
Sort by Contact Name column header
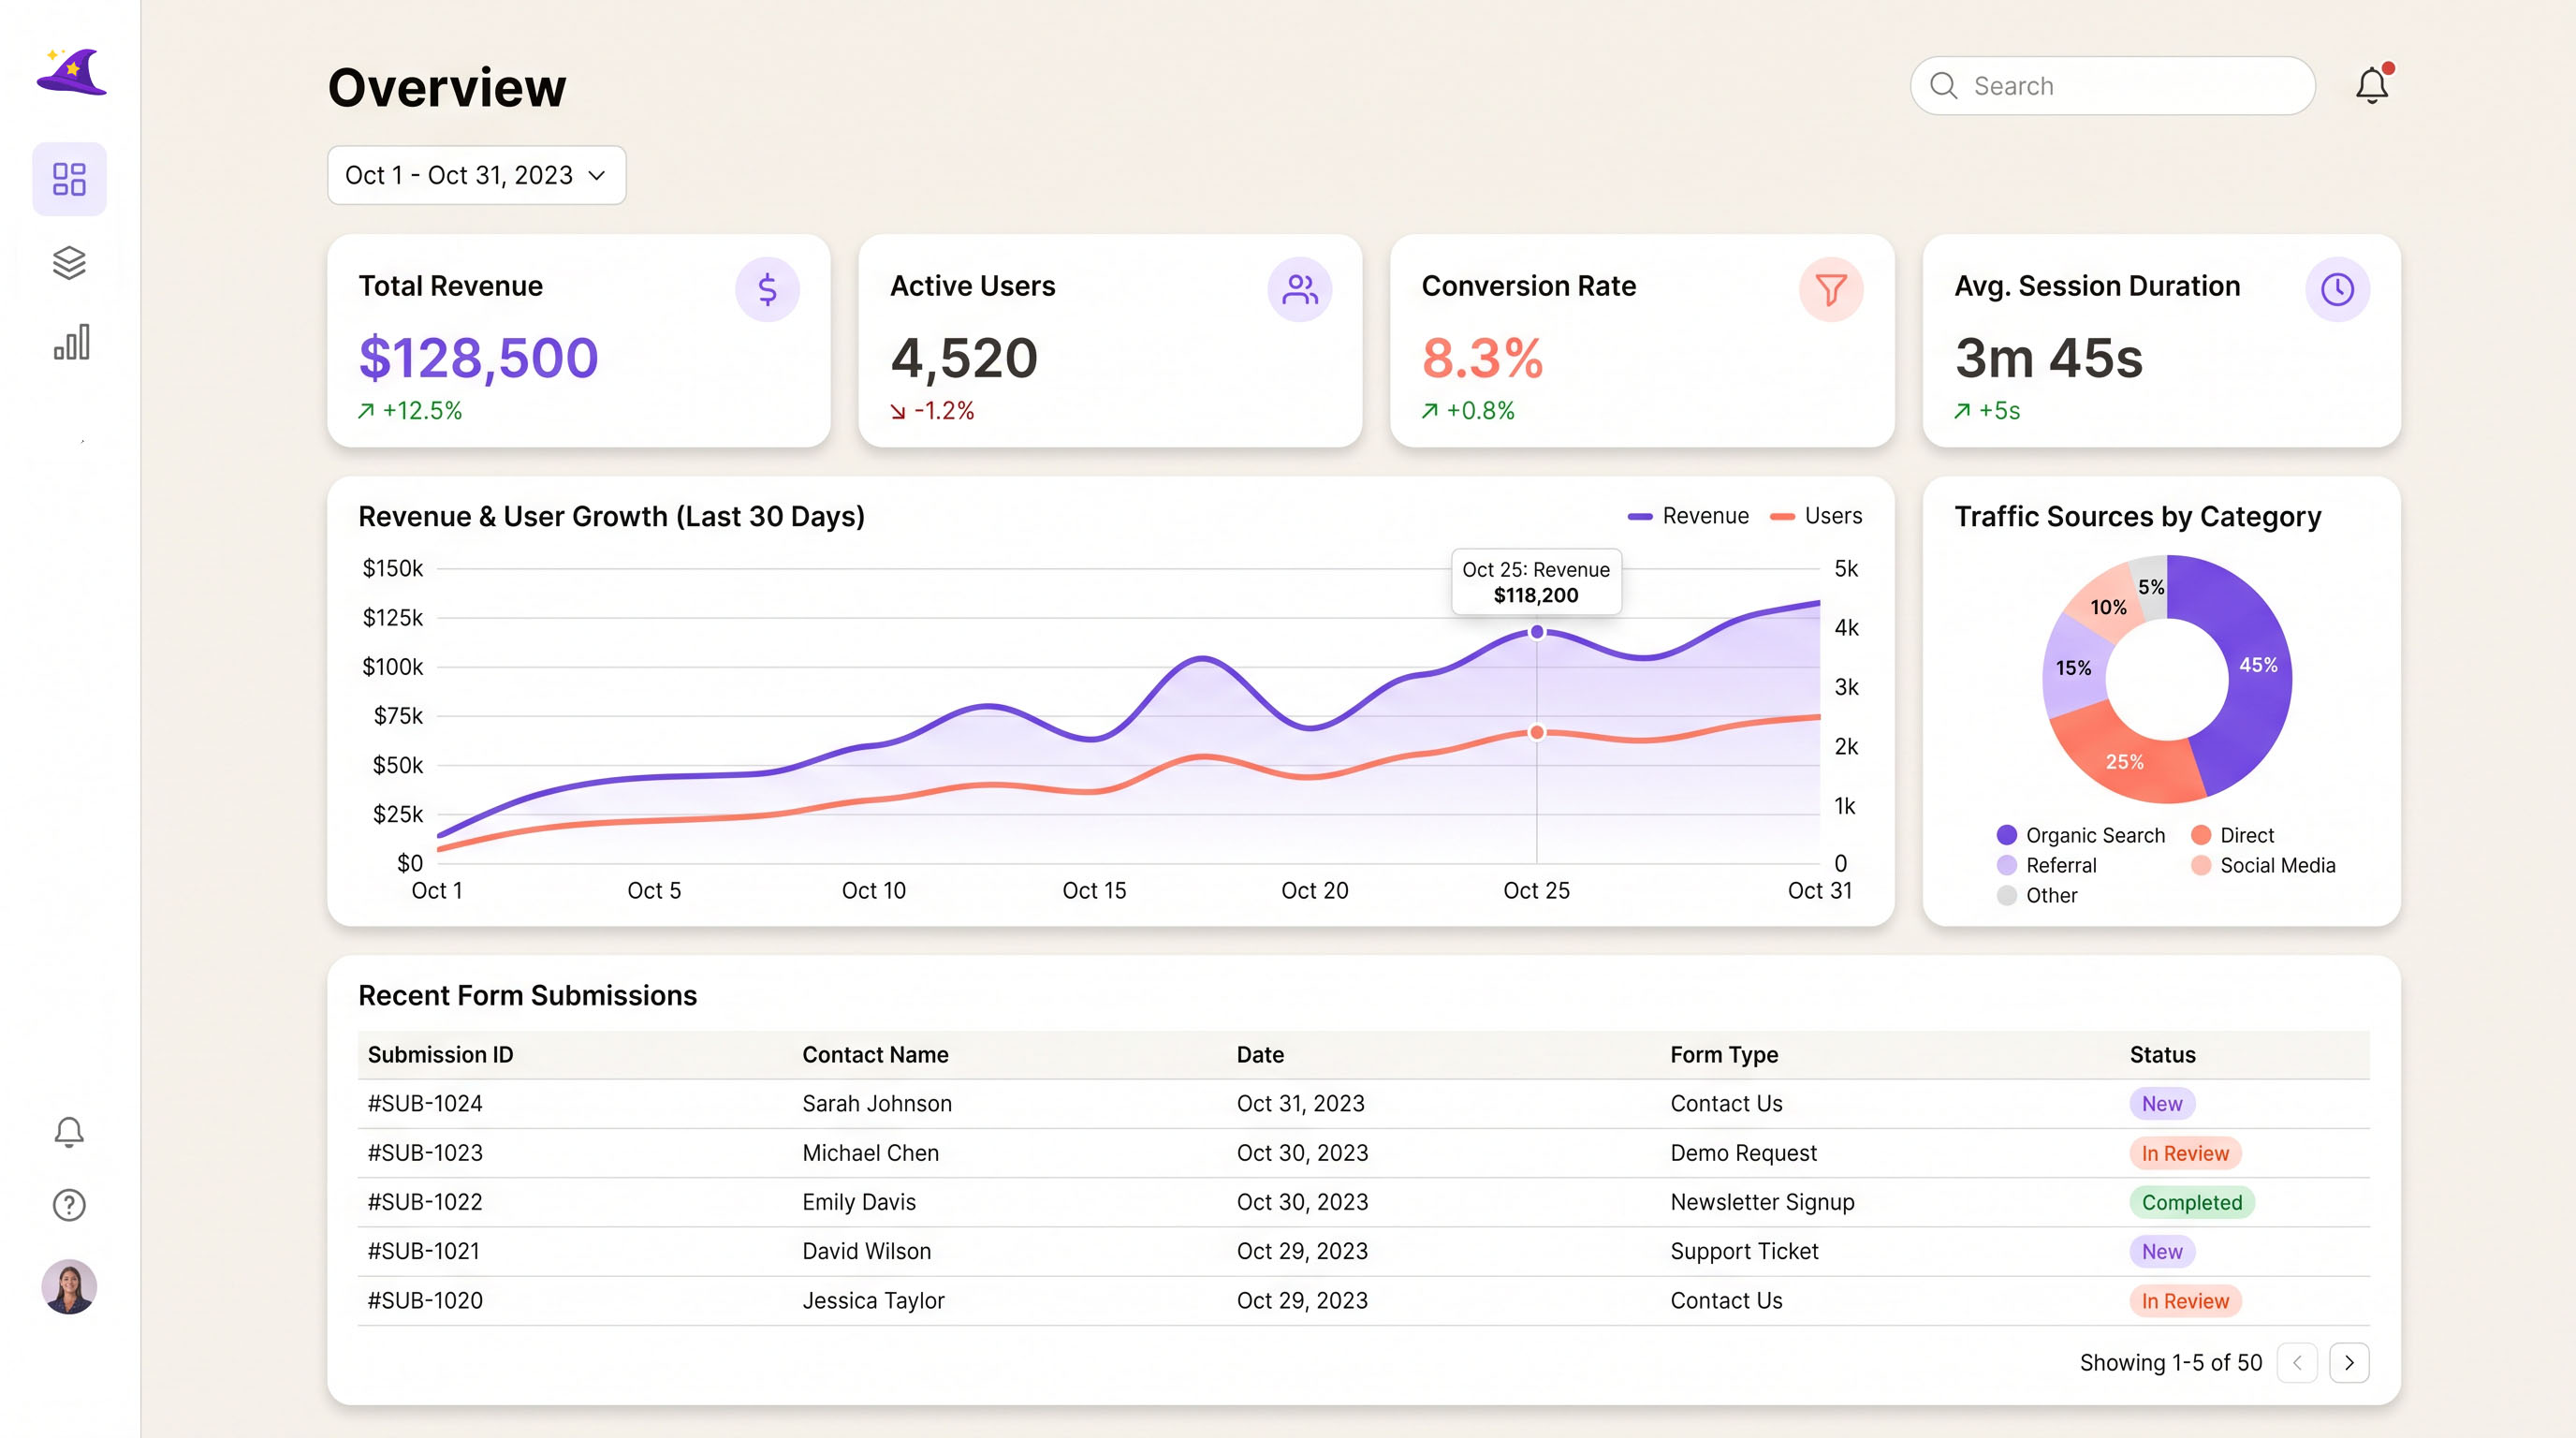click(x=875, y=1054)
